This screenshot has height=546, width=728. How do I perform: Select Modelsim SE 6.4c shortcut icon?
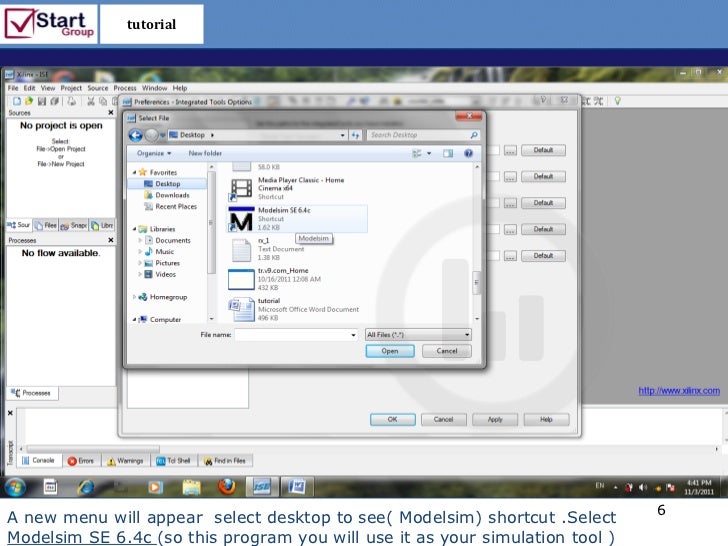(241, 219)
